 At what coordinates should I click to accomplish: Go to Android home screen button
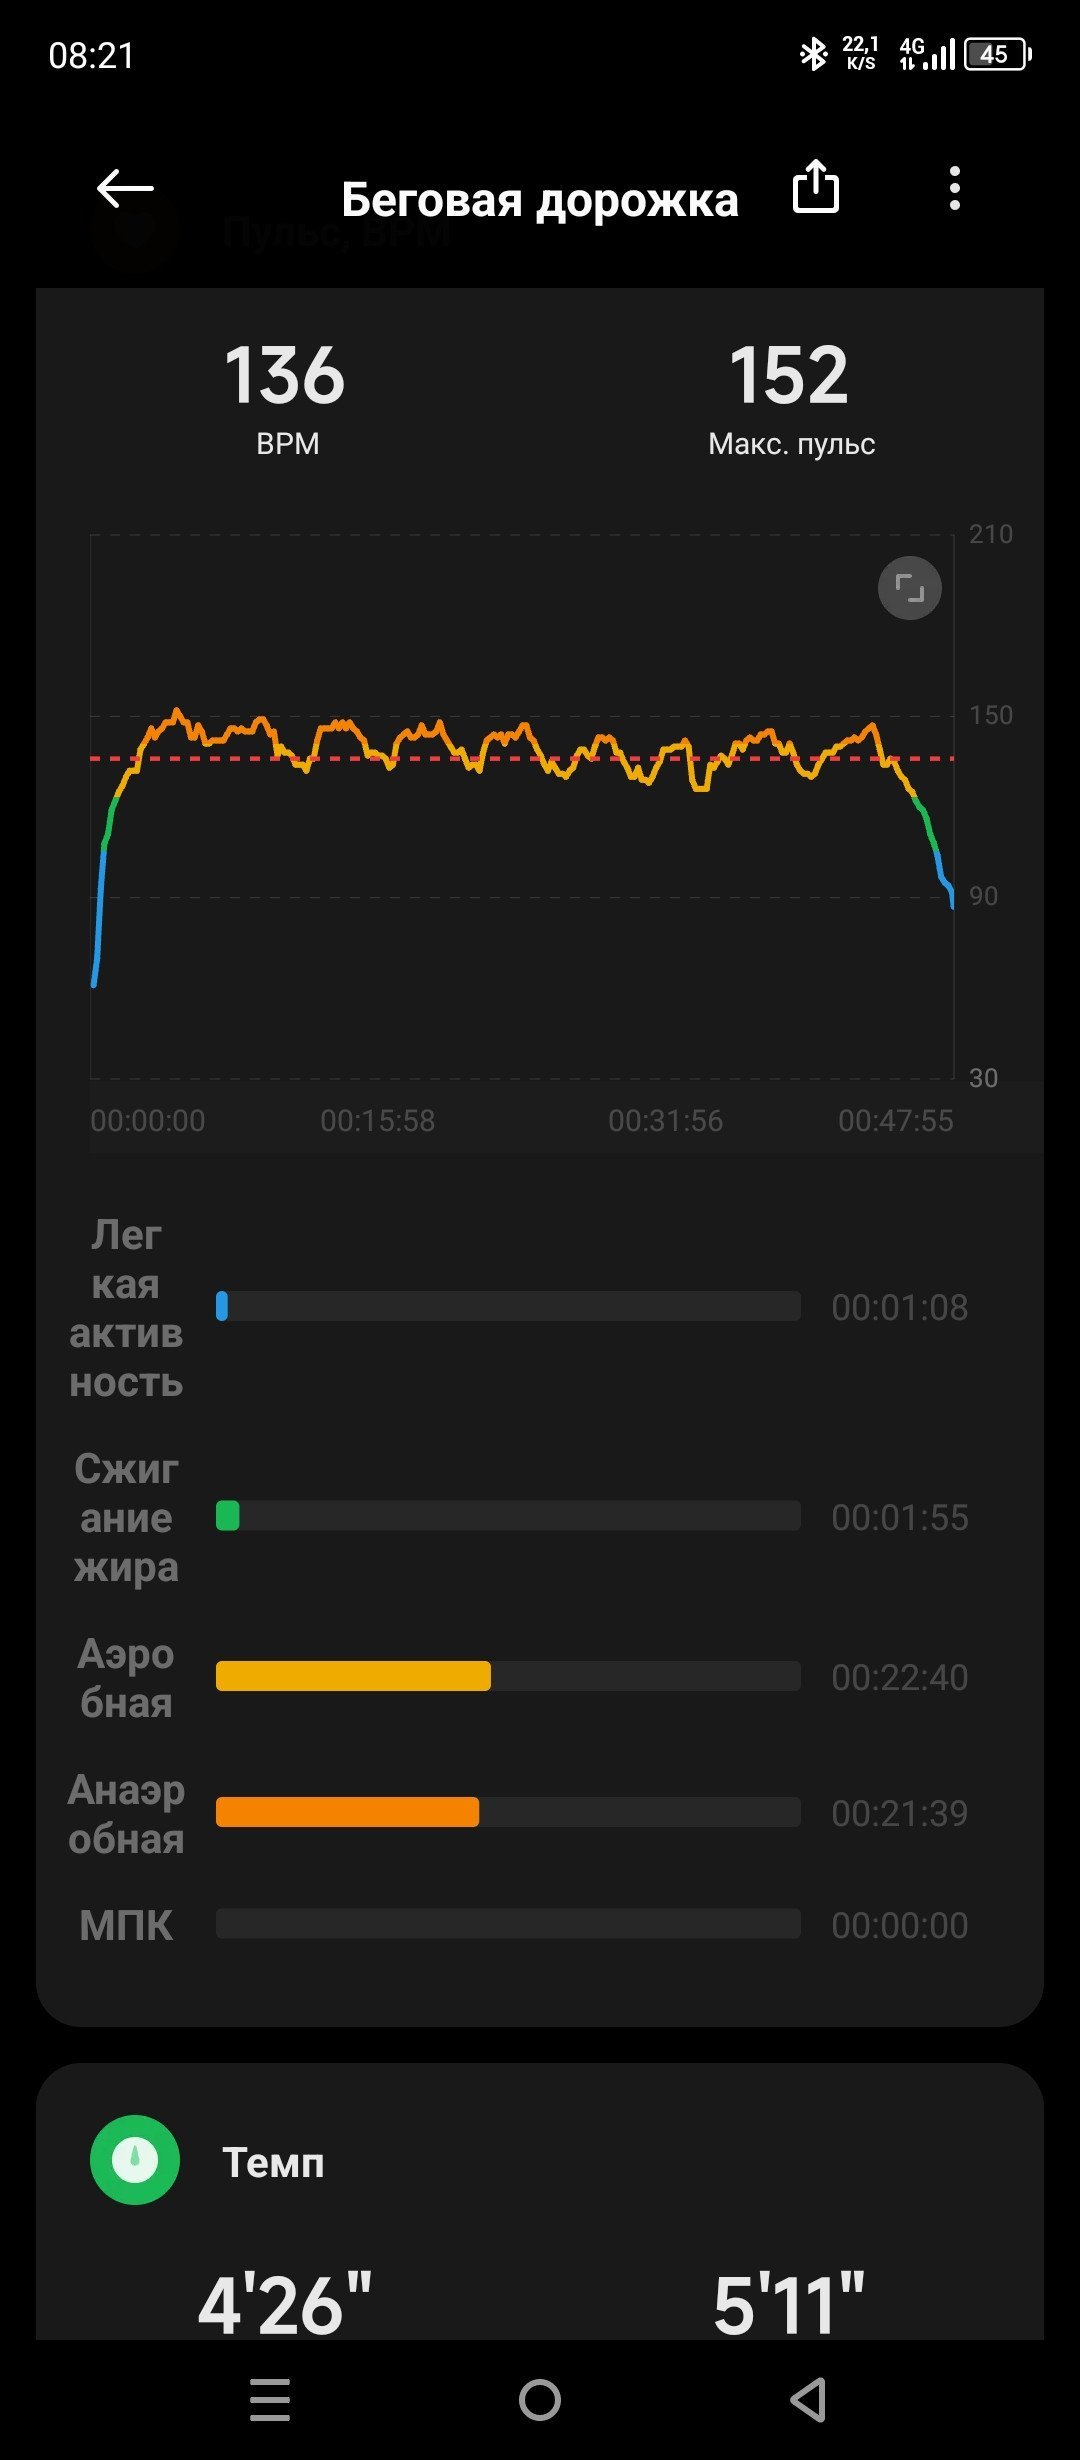click(x=540, y=2400)
